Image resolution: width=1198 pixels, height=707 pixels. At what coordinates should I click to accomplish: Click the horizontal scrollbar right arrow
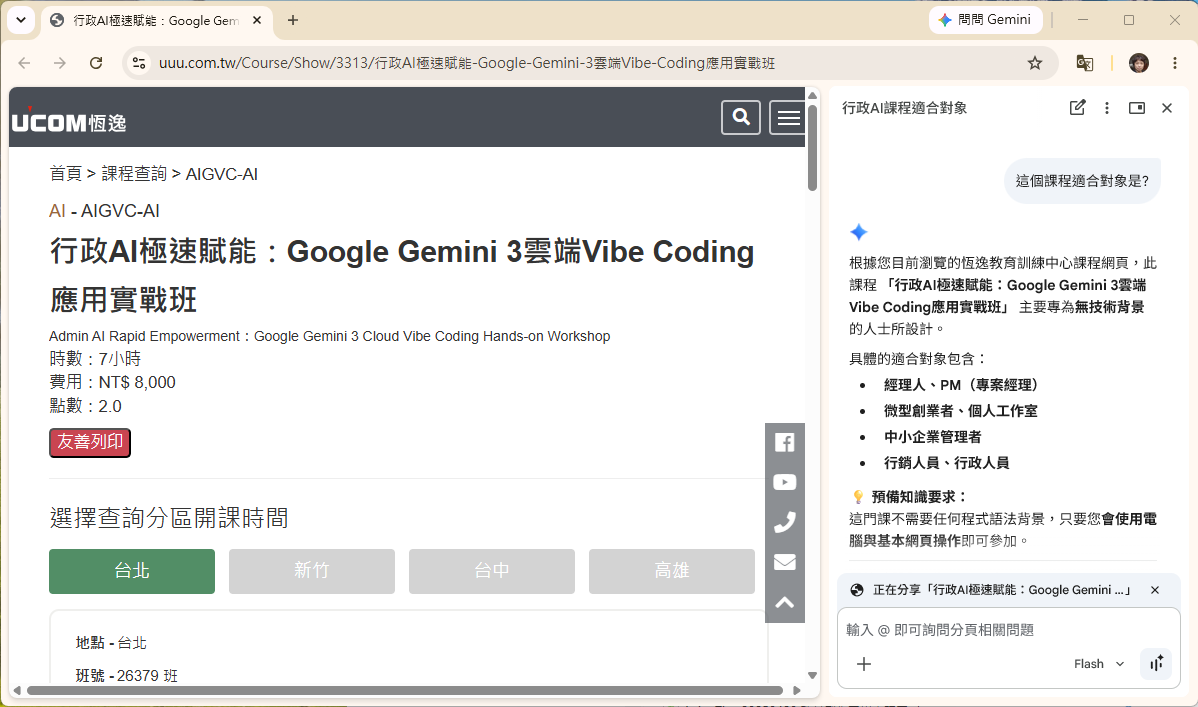796,690
